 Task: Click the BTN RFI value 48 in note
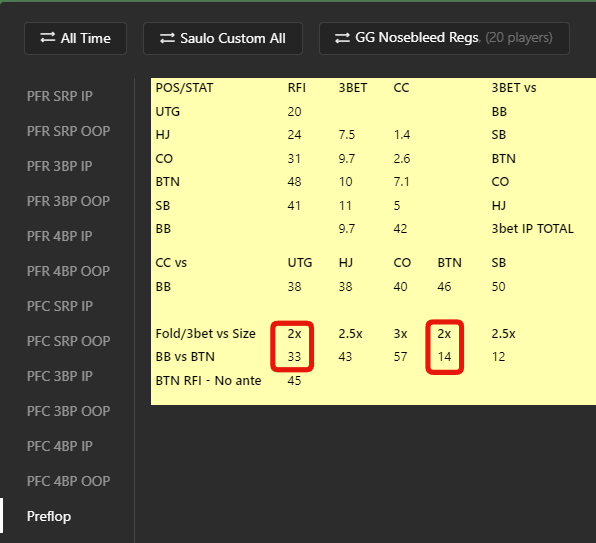click(294, 182)
